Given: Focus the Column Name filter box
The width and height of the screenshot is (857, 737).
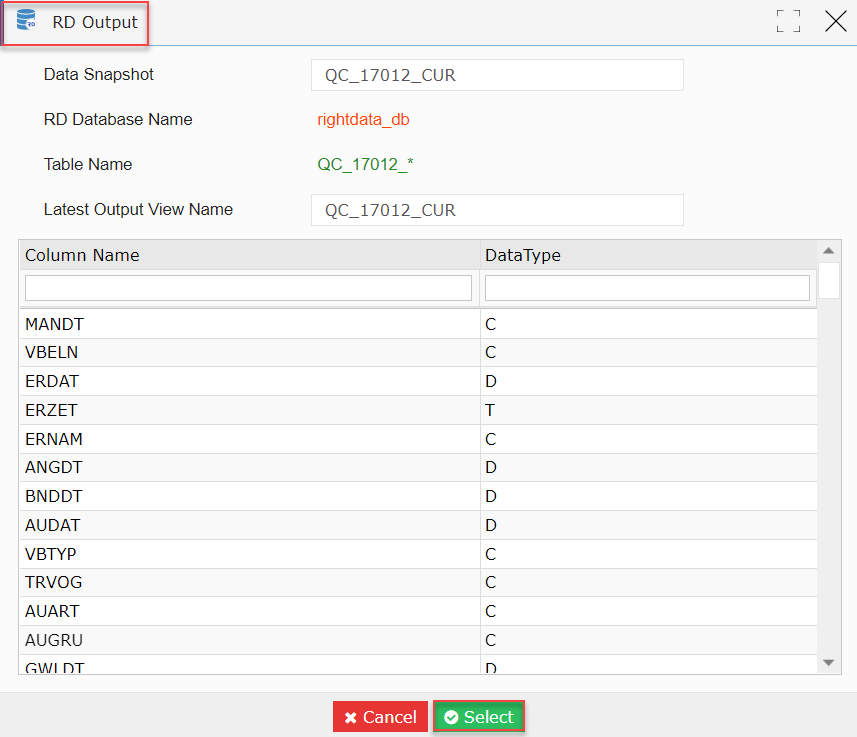Looking at the screenshot, I should (248, 288).
